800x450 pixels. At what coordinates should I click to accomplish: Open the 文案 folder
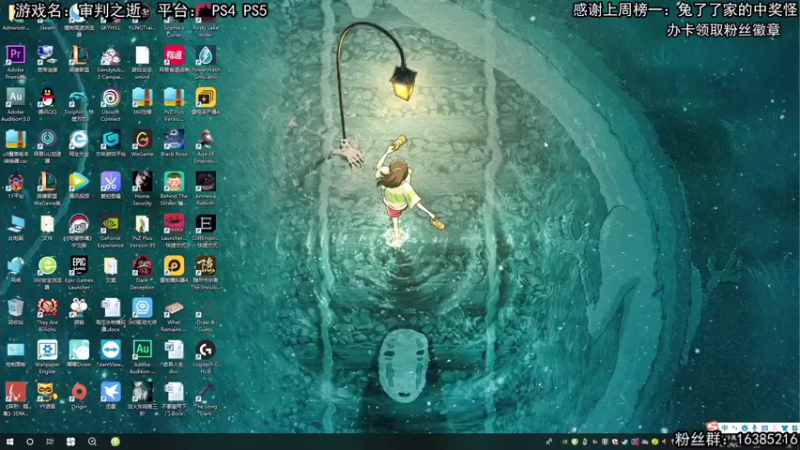click(110, 265)
